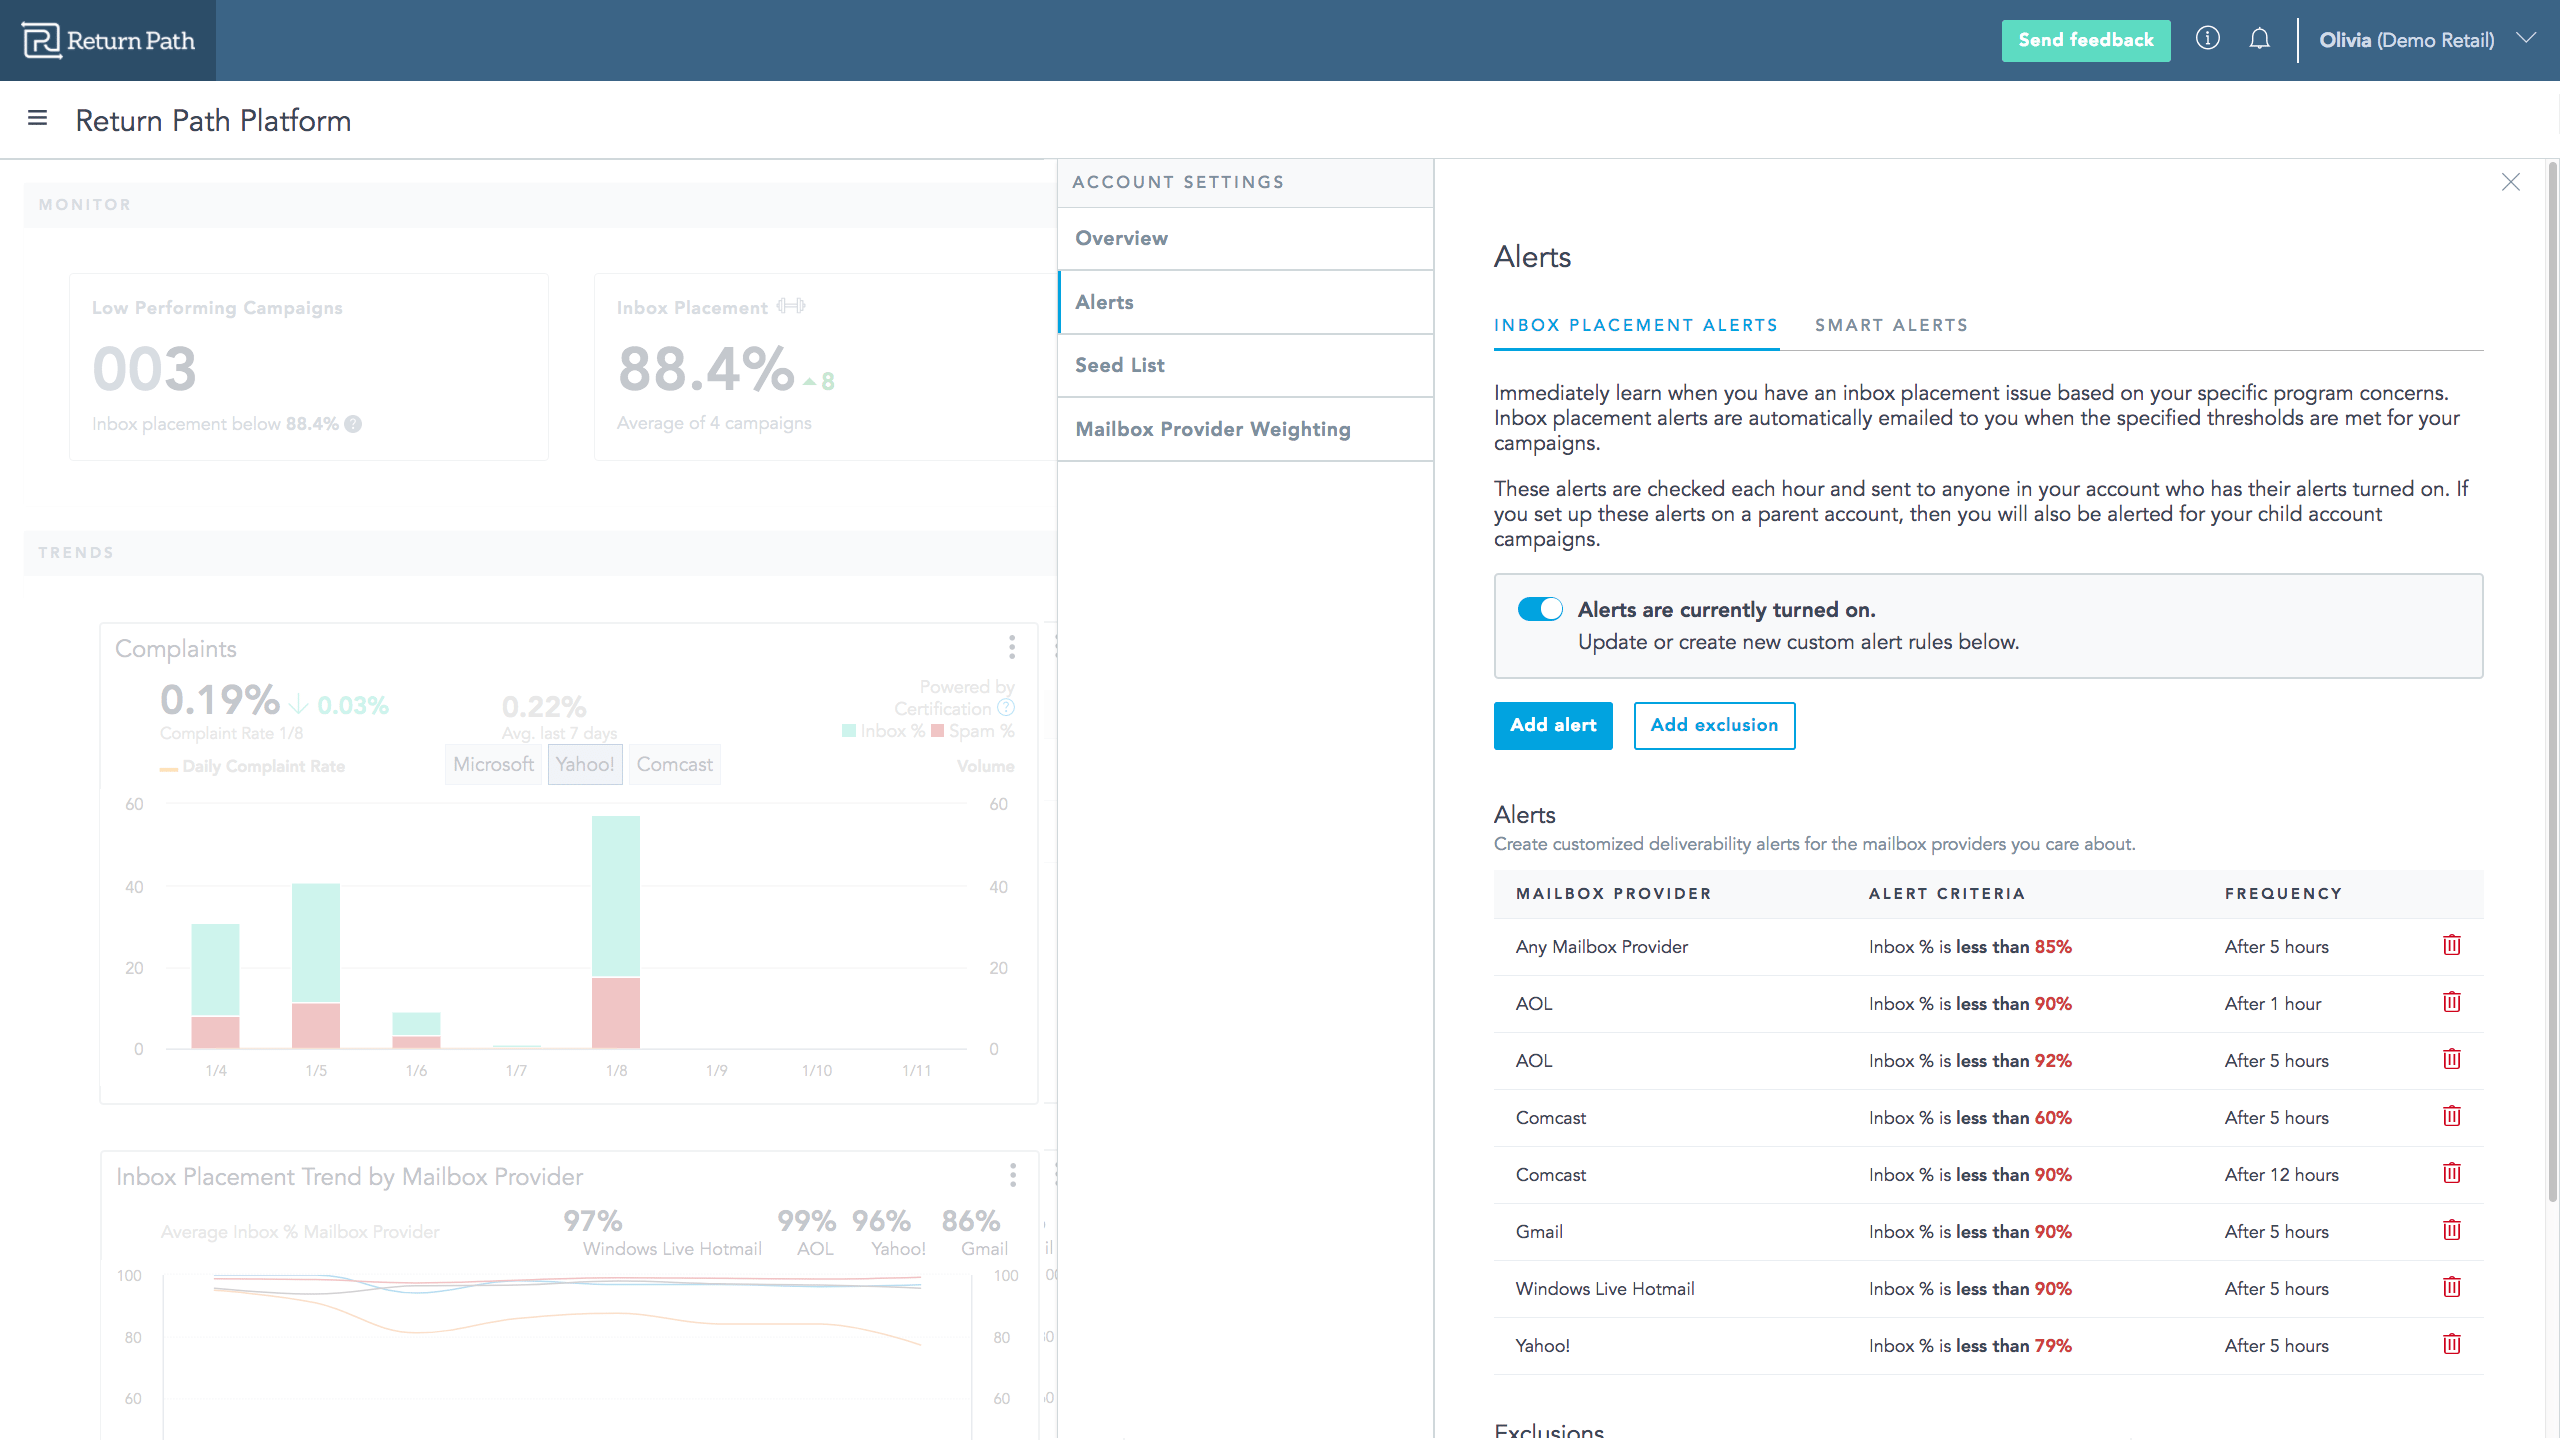Click the Return Path logo

108,40
